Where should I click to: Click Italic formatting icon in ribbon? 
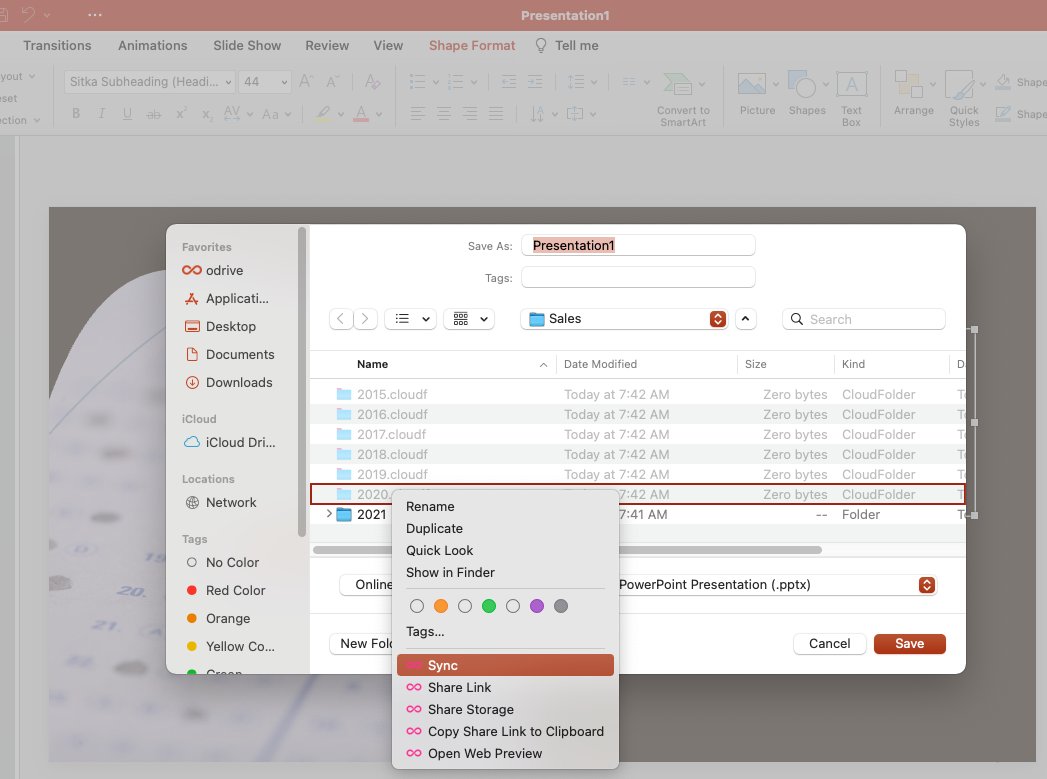pyautogui.click(x=101, y=113)
